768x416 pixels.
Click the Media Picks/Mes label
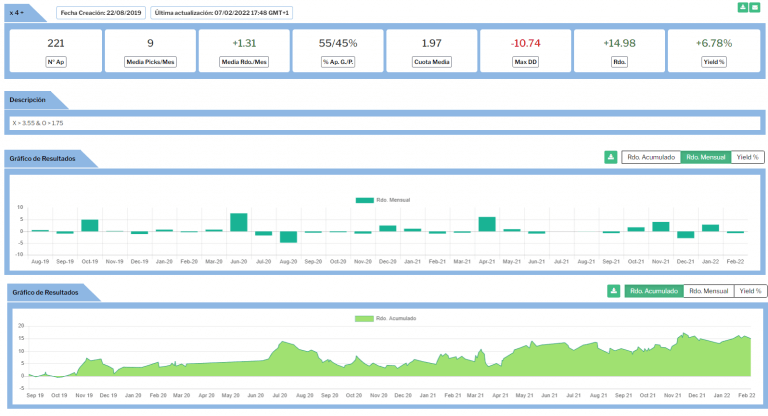[150, 62]
